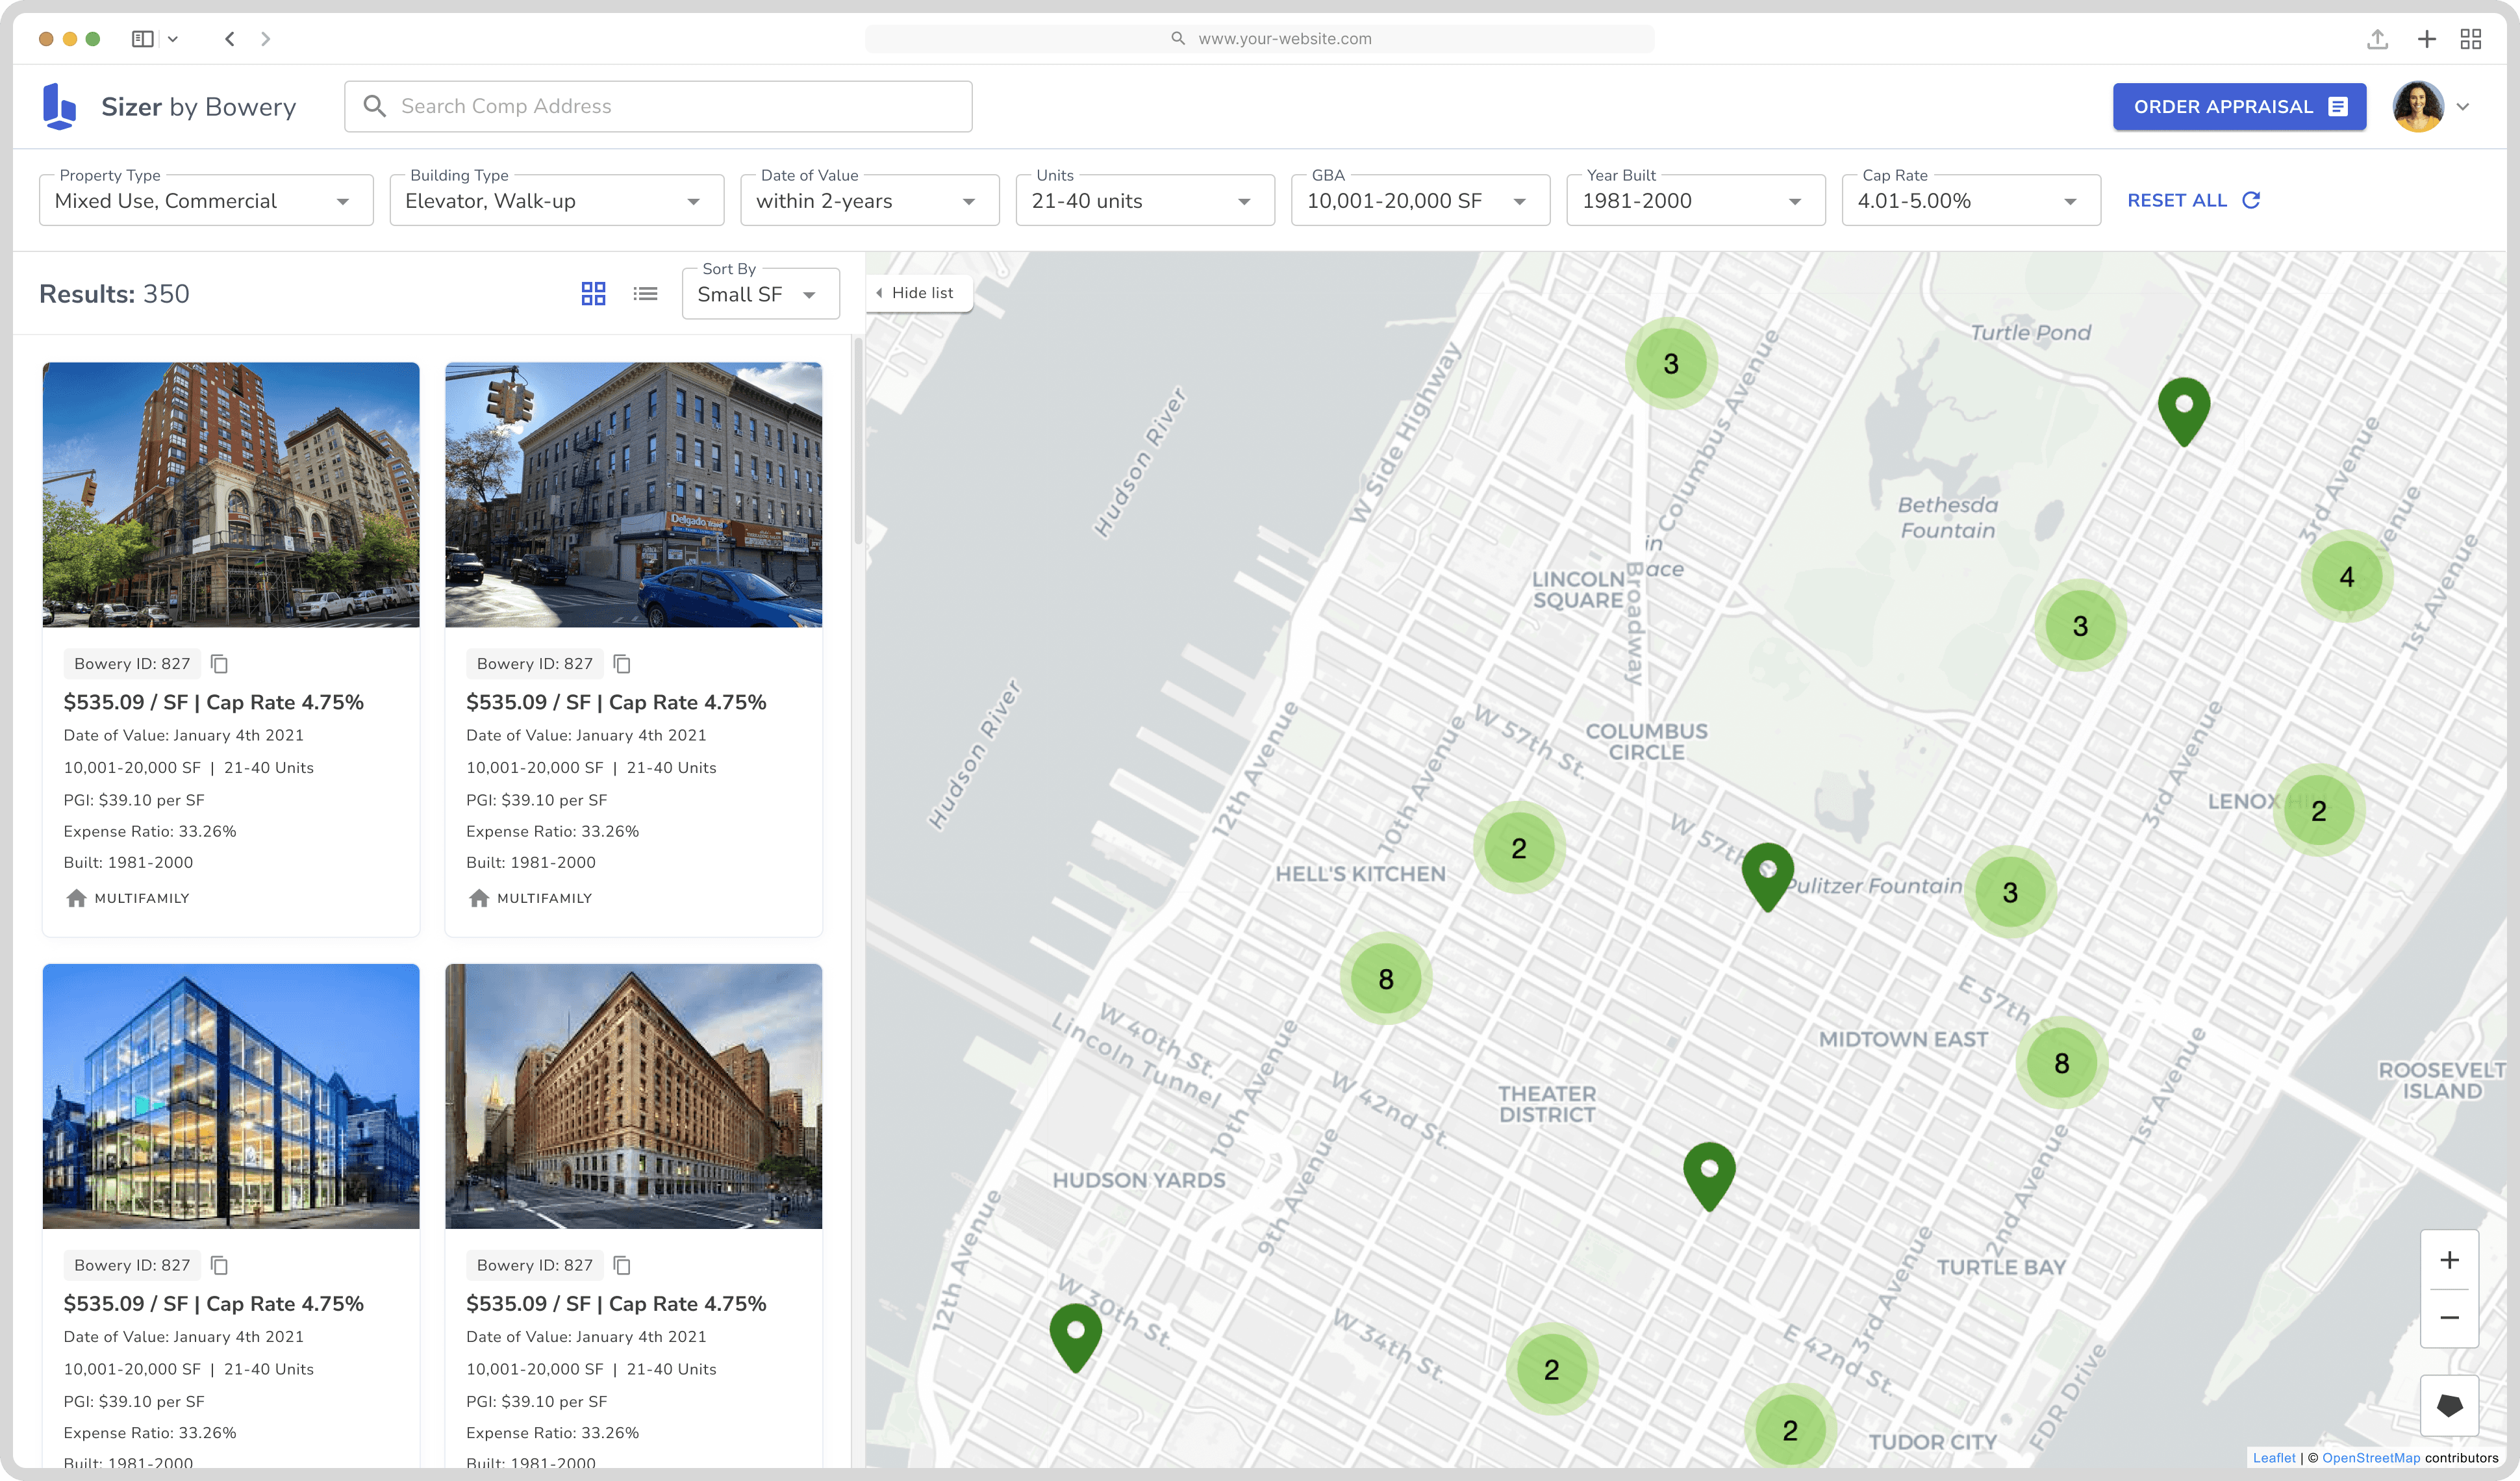Click the reset refresh icon beside RESET ALL

[x=2250, y=200]
